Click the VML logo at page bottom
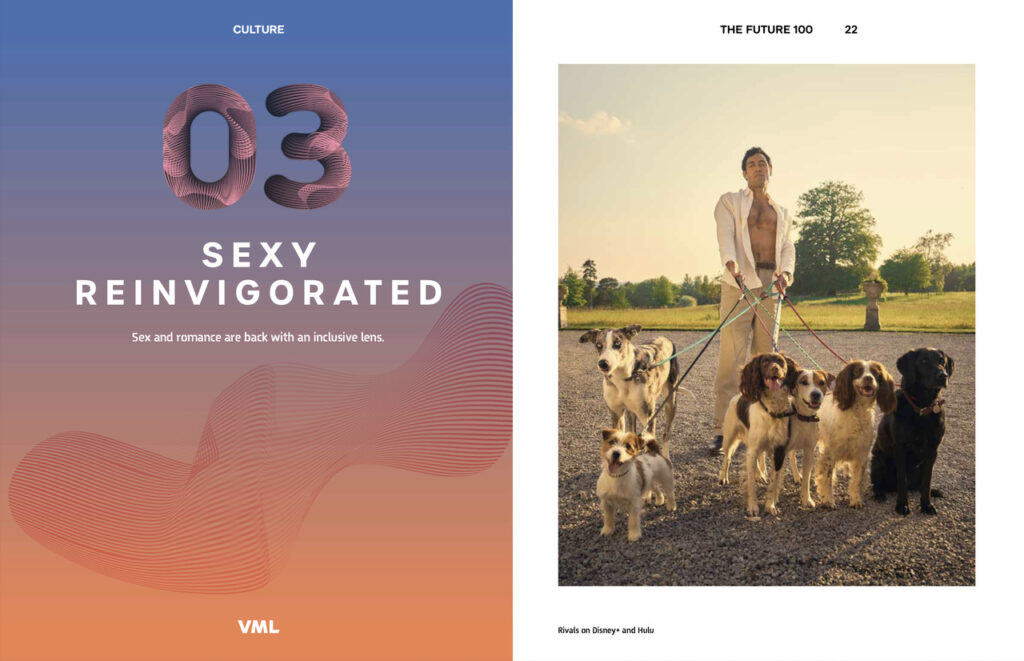The height and width of the screenshot is (661, 1024). click(x=259, y=627)
